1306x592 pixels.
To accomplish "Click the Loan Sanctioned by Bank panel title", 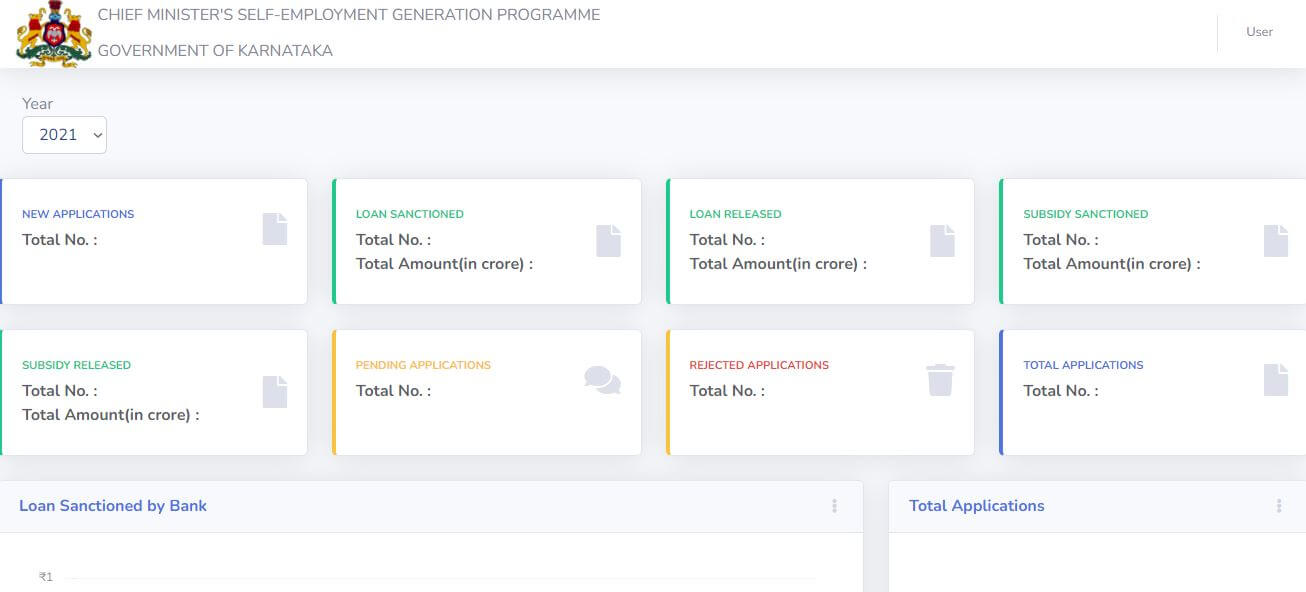I will (x=113, y=506).
